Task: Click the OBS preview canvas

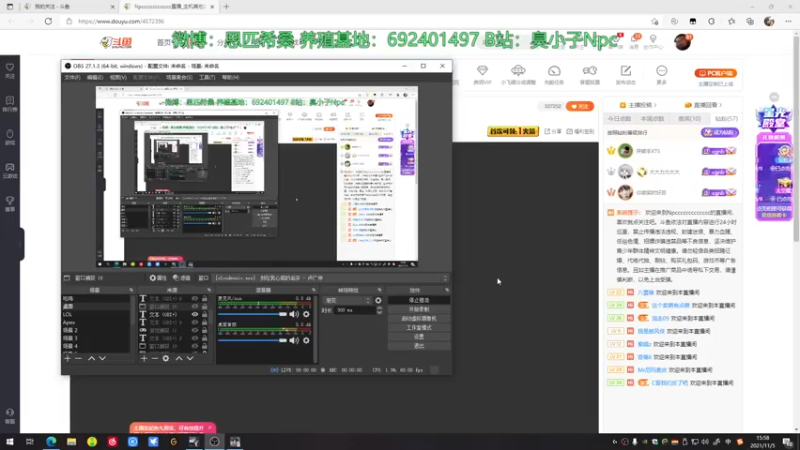Action: (257, 177)
